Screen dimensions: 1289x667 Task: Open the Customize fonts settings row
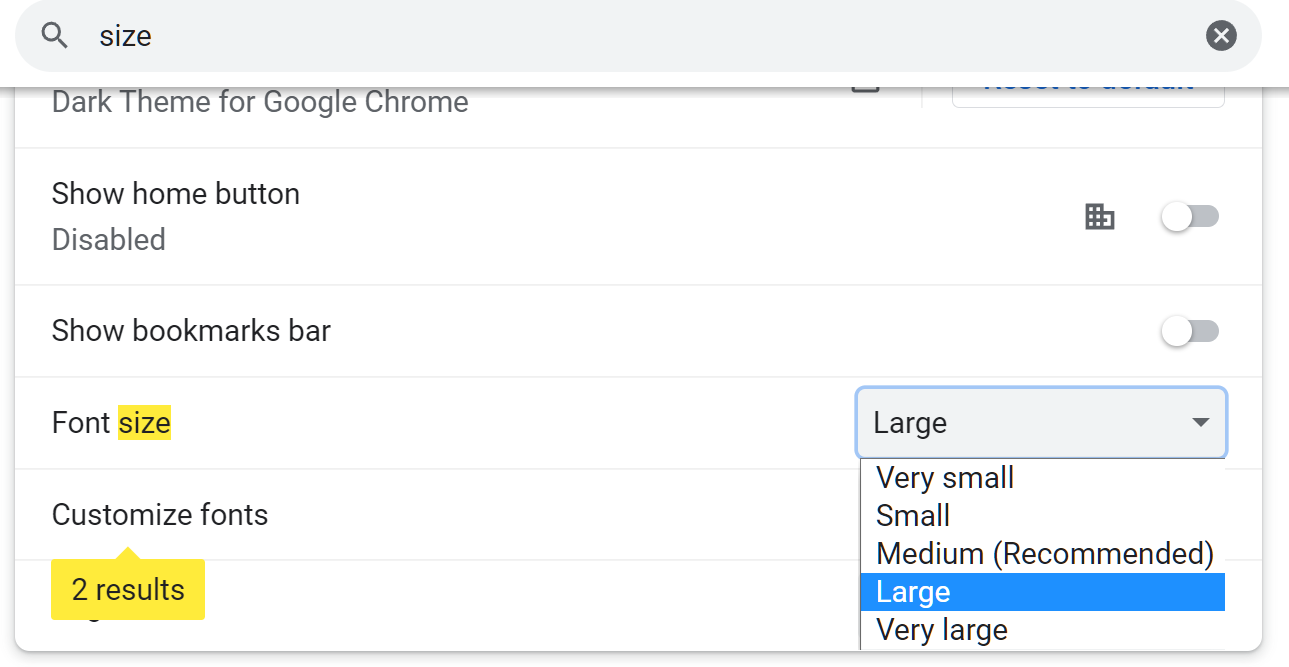click(x=160, y=515)
